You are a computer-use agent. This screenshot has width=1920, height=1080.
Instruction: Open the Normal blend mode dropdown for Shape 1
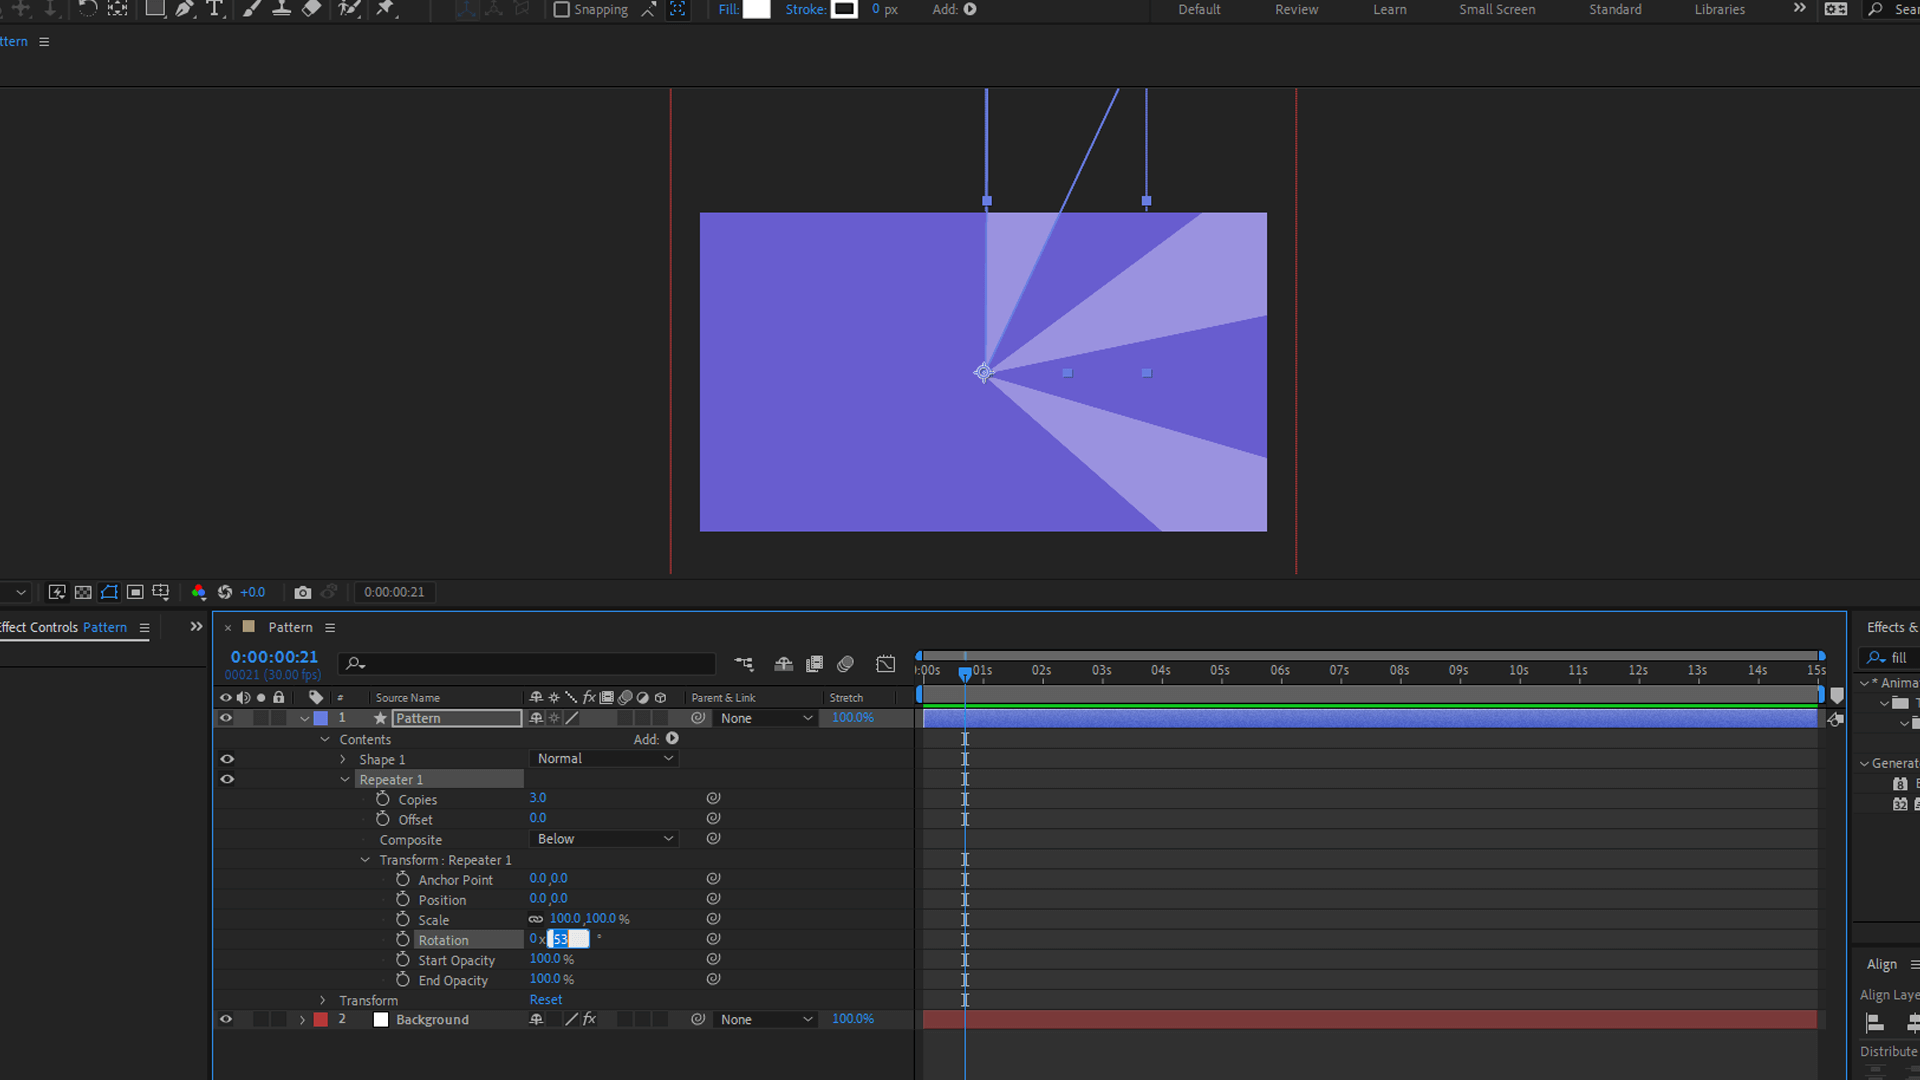point(603,758)
